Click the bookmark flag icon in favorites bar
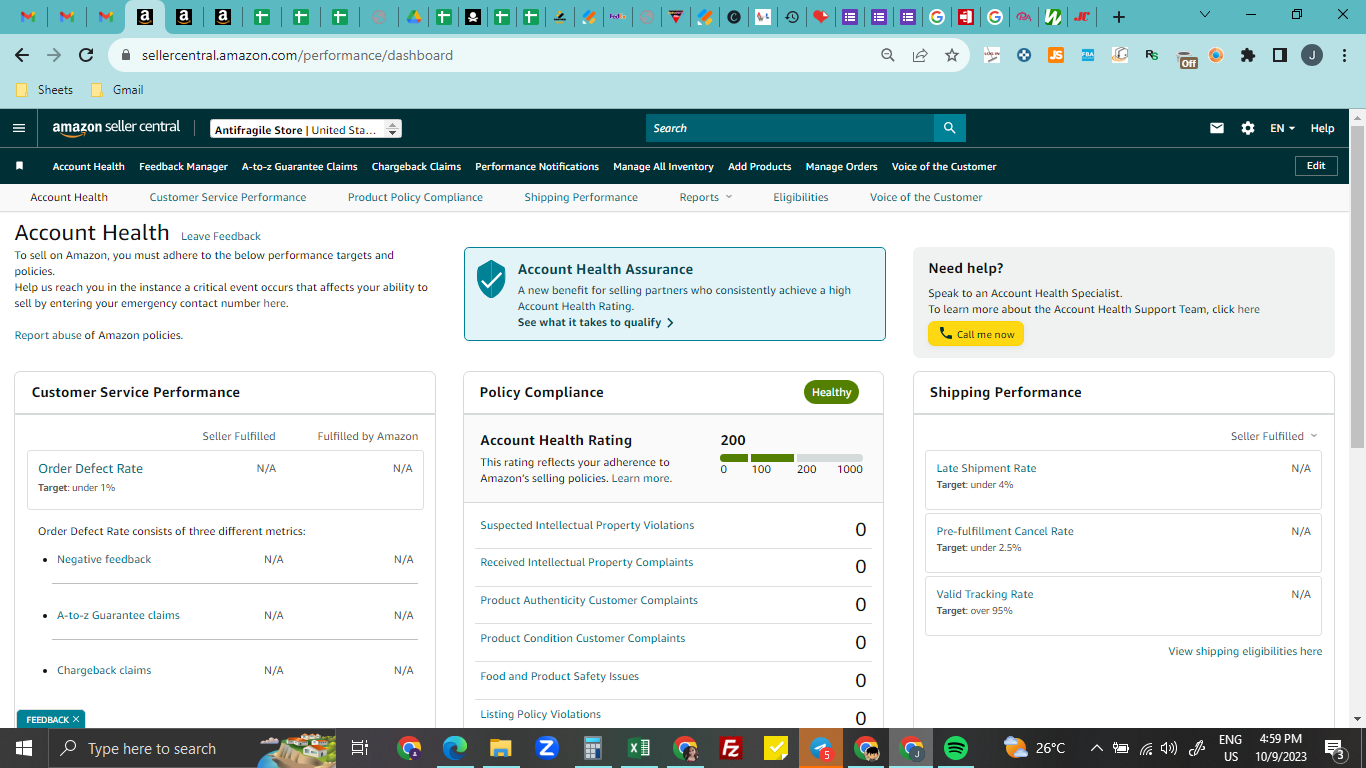 point(19,166)
